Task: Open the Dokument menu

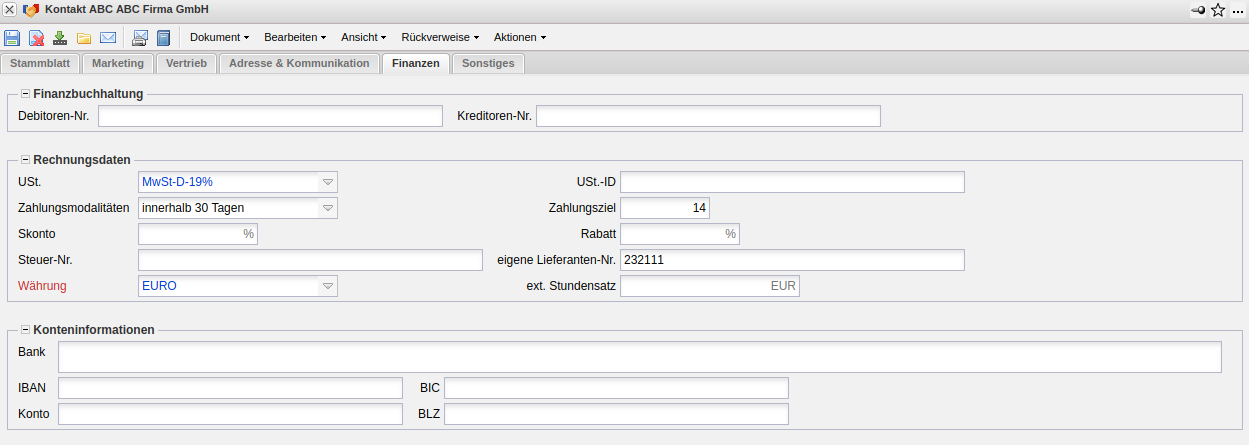Action: tap(219, 38)
